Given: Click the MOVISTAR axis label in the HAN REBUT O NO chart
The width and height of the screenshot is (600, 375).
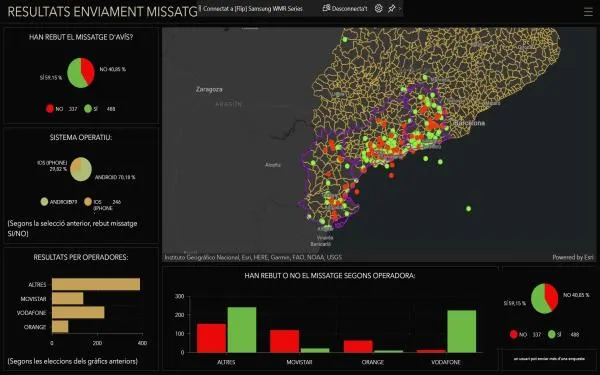Looking at the screenshot, I should [x=299, y=362].
